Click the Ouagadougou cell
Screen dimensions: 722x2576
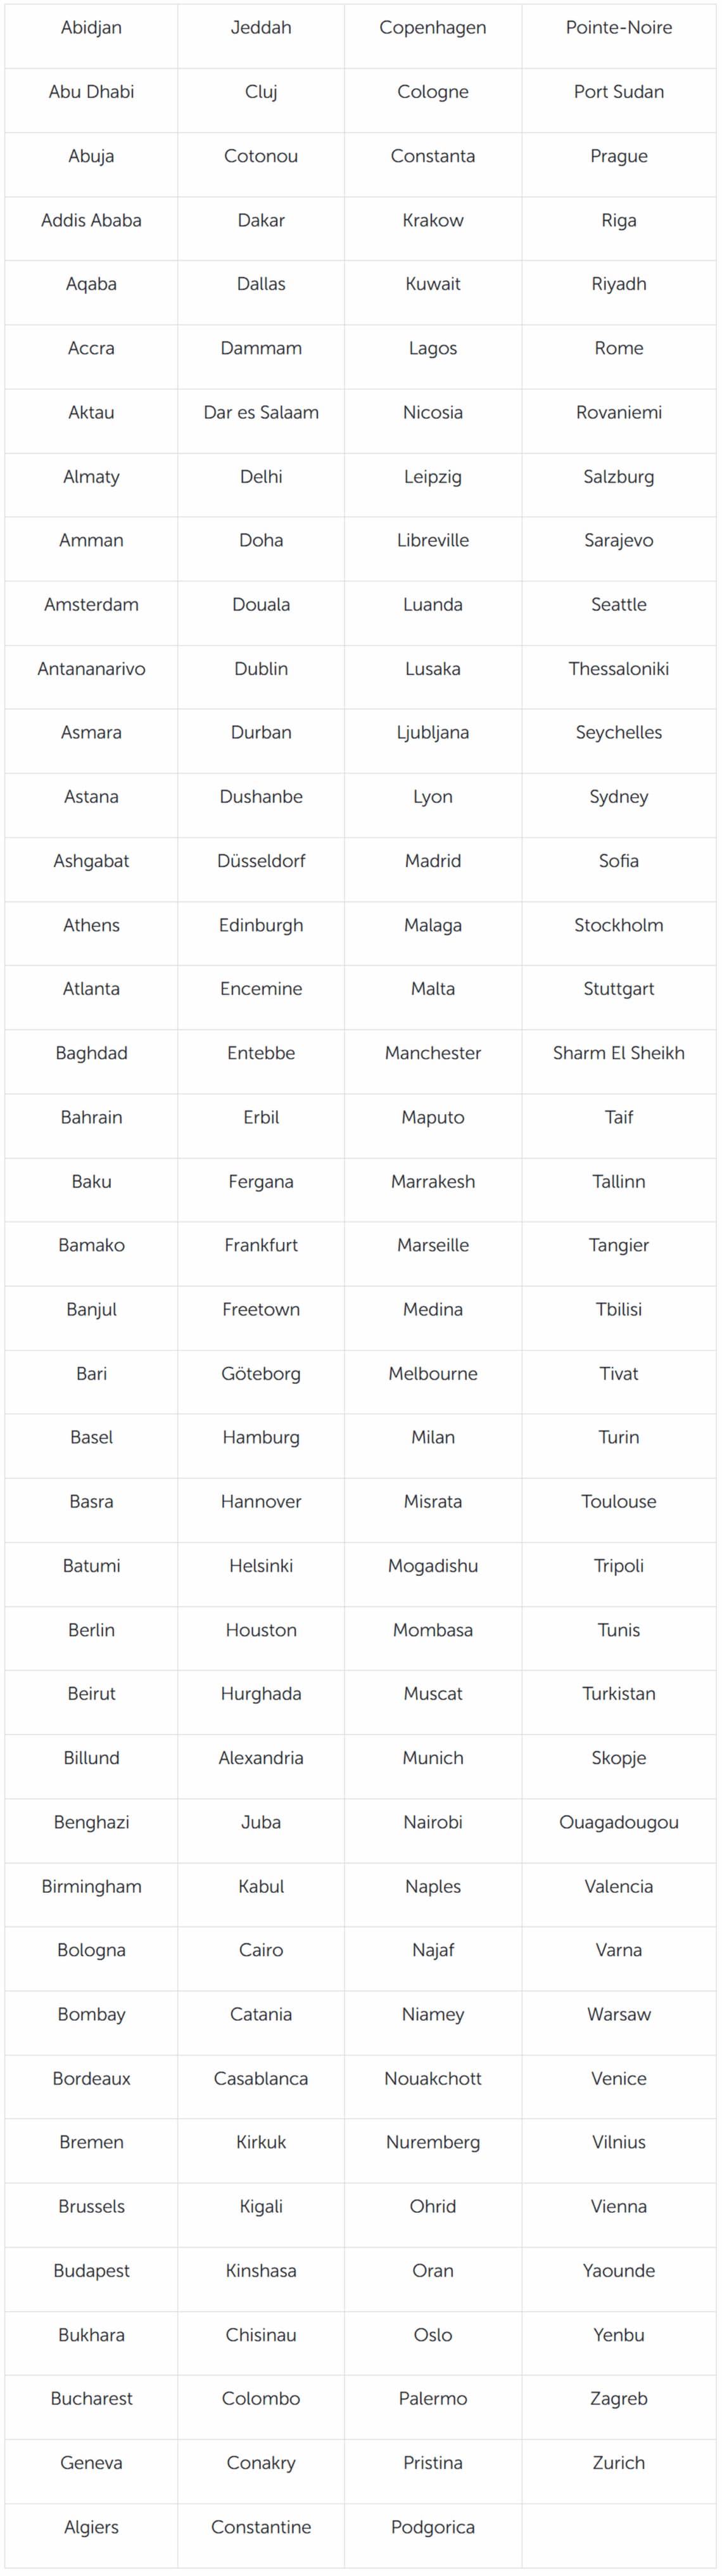coord(618,1821)
